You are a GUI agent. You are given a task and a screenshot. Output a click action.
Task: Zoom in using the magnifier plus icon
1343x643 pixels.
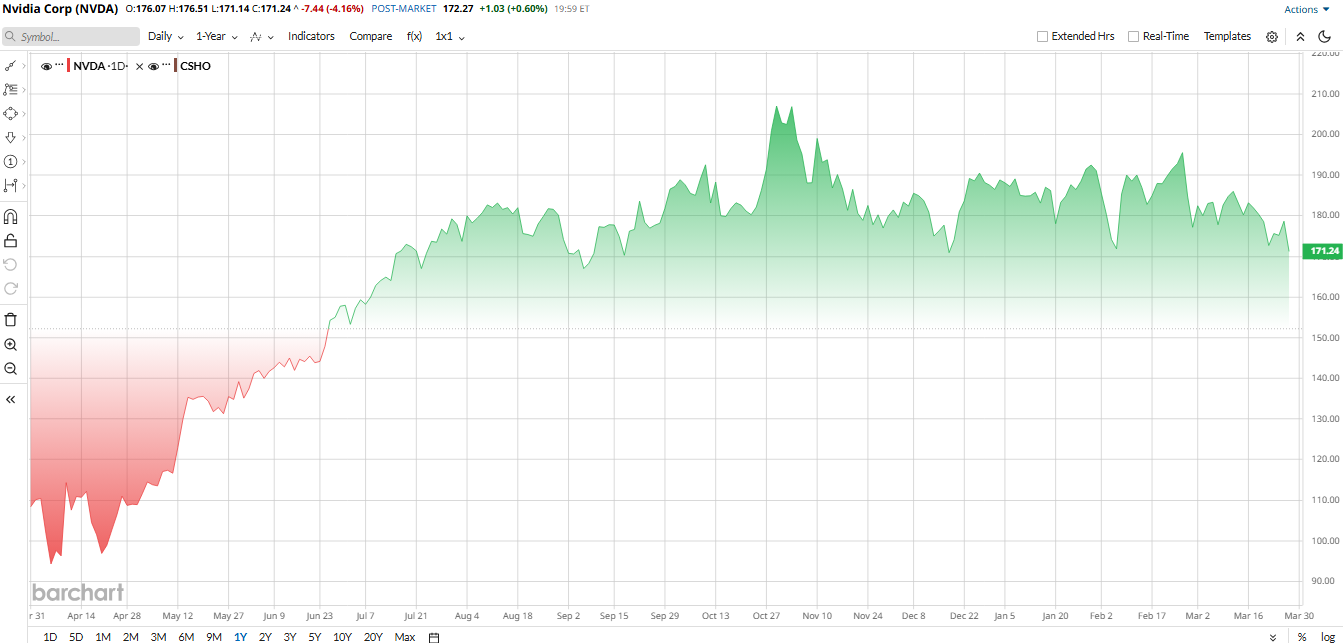click(10, 344)
